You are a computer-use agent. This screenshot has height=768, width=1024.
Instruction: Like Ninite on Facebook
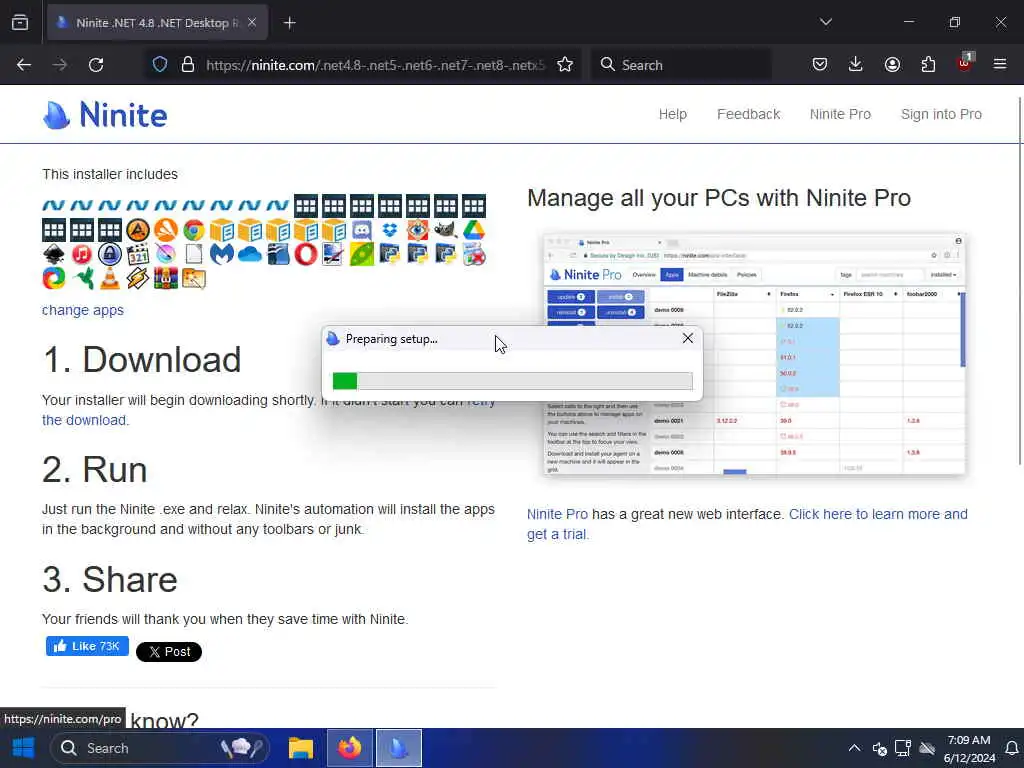[87, 646]
